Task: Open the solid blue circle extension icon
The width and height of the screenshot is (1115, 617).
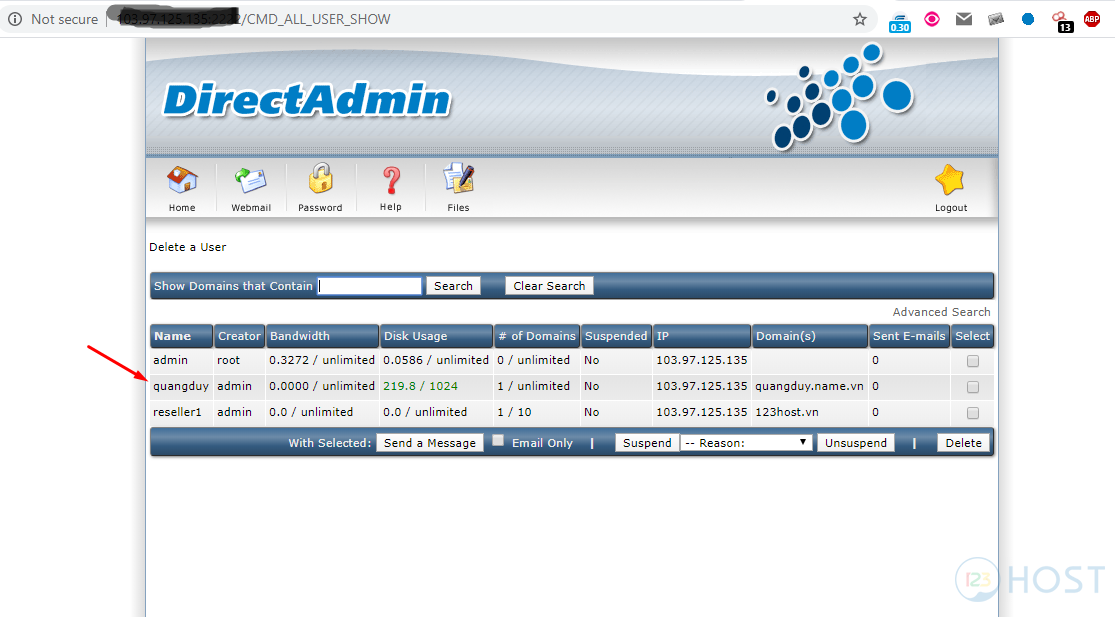Action: (x=1028, y=19)
